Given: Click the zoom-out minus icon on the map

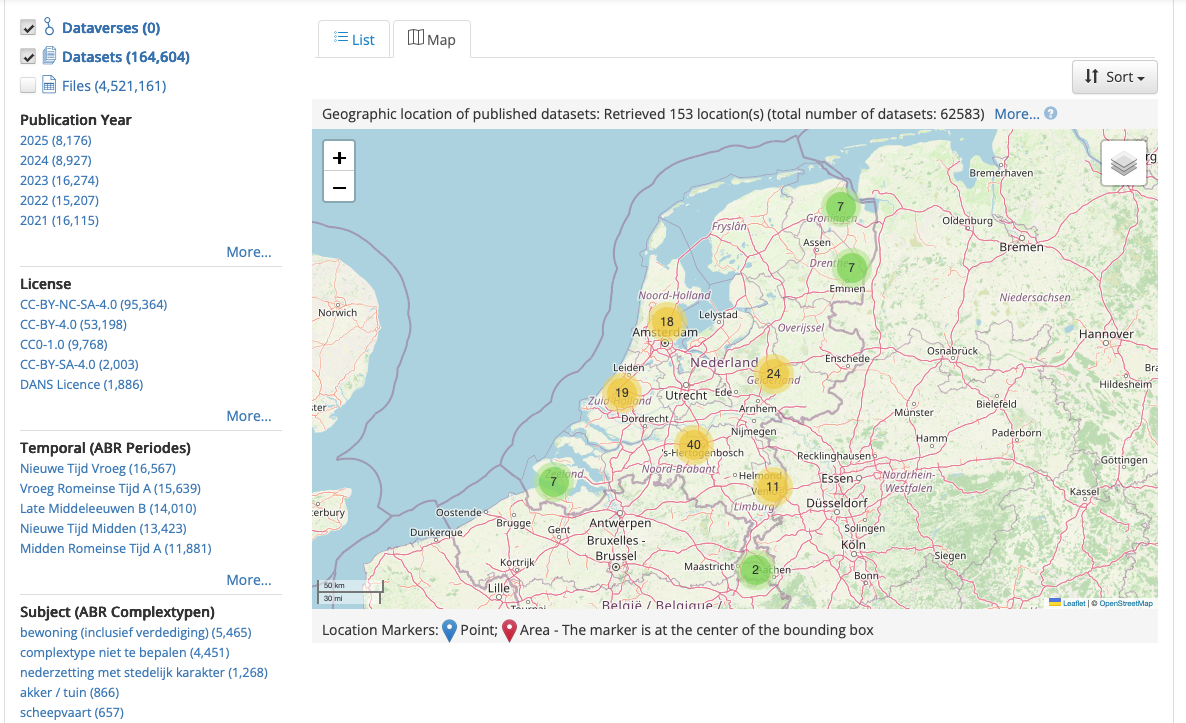Looking at the screenshot, I should point(339,187).
